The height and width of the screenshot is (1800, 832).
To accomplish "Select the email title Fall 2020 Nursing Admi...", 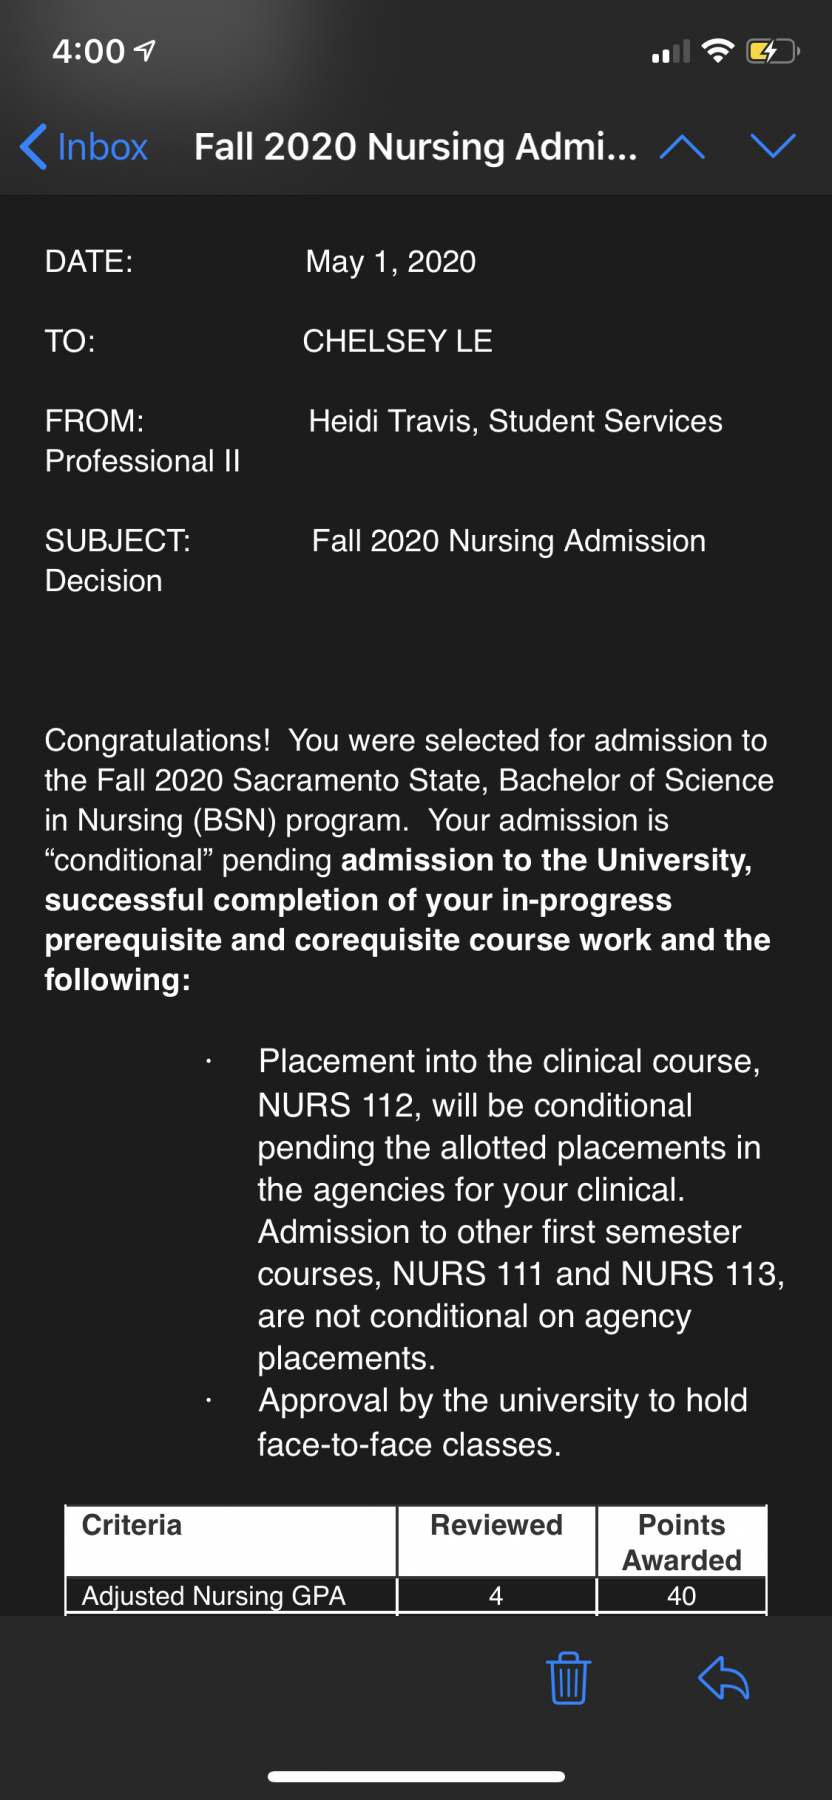I will point(415,147).
